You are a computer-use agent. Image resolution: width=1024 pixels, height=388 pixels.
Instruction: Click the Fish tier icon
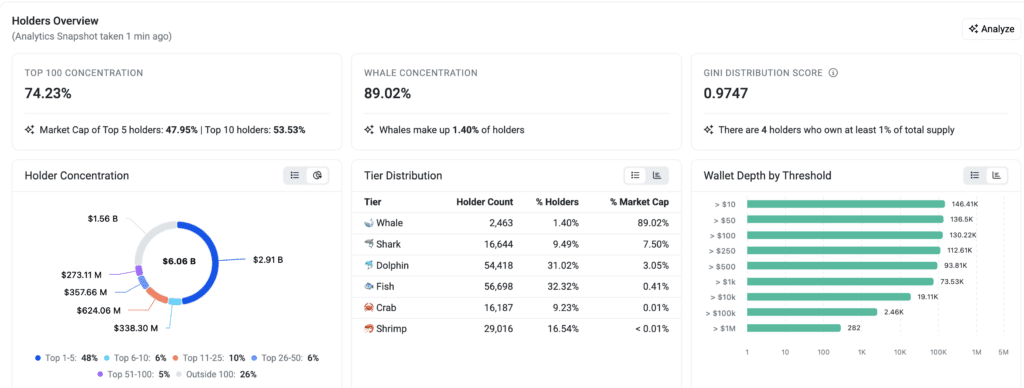tap(368, 286)
